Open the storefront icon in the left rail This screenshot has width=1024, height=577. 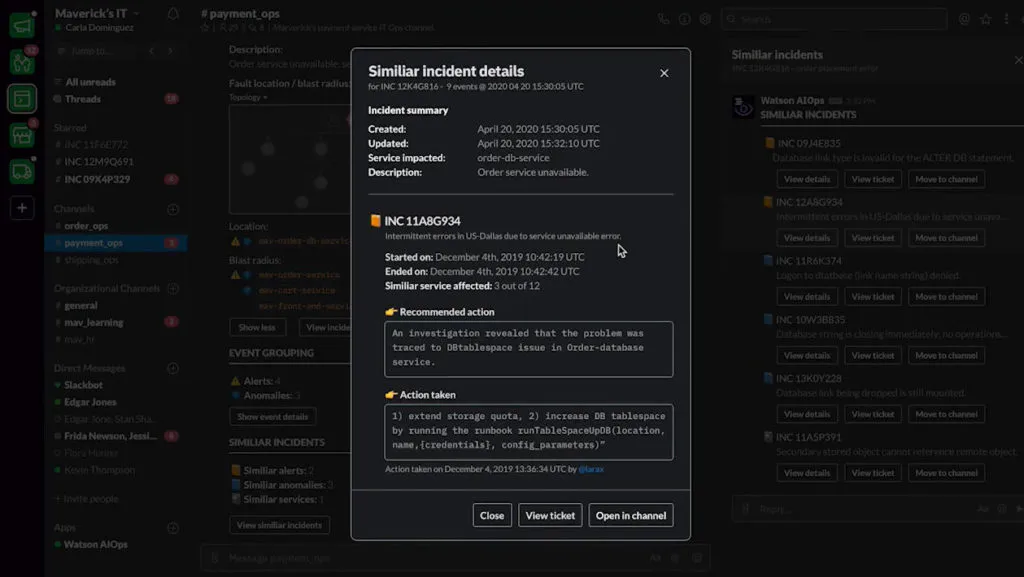(22, 135)
